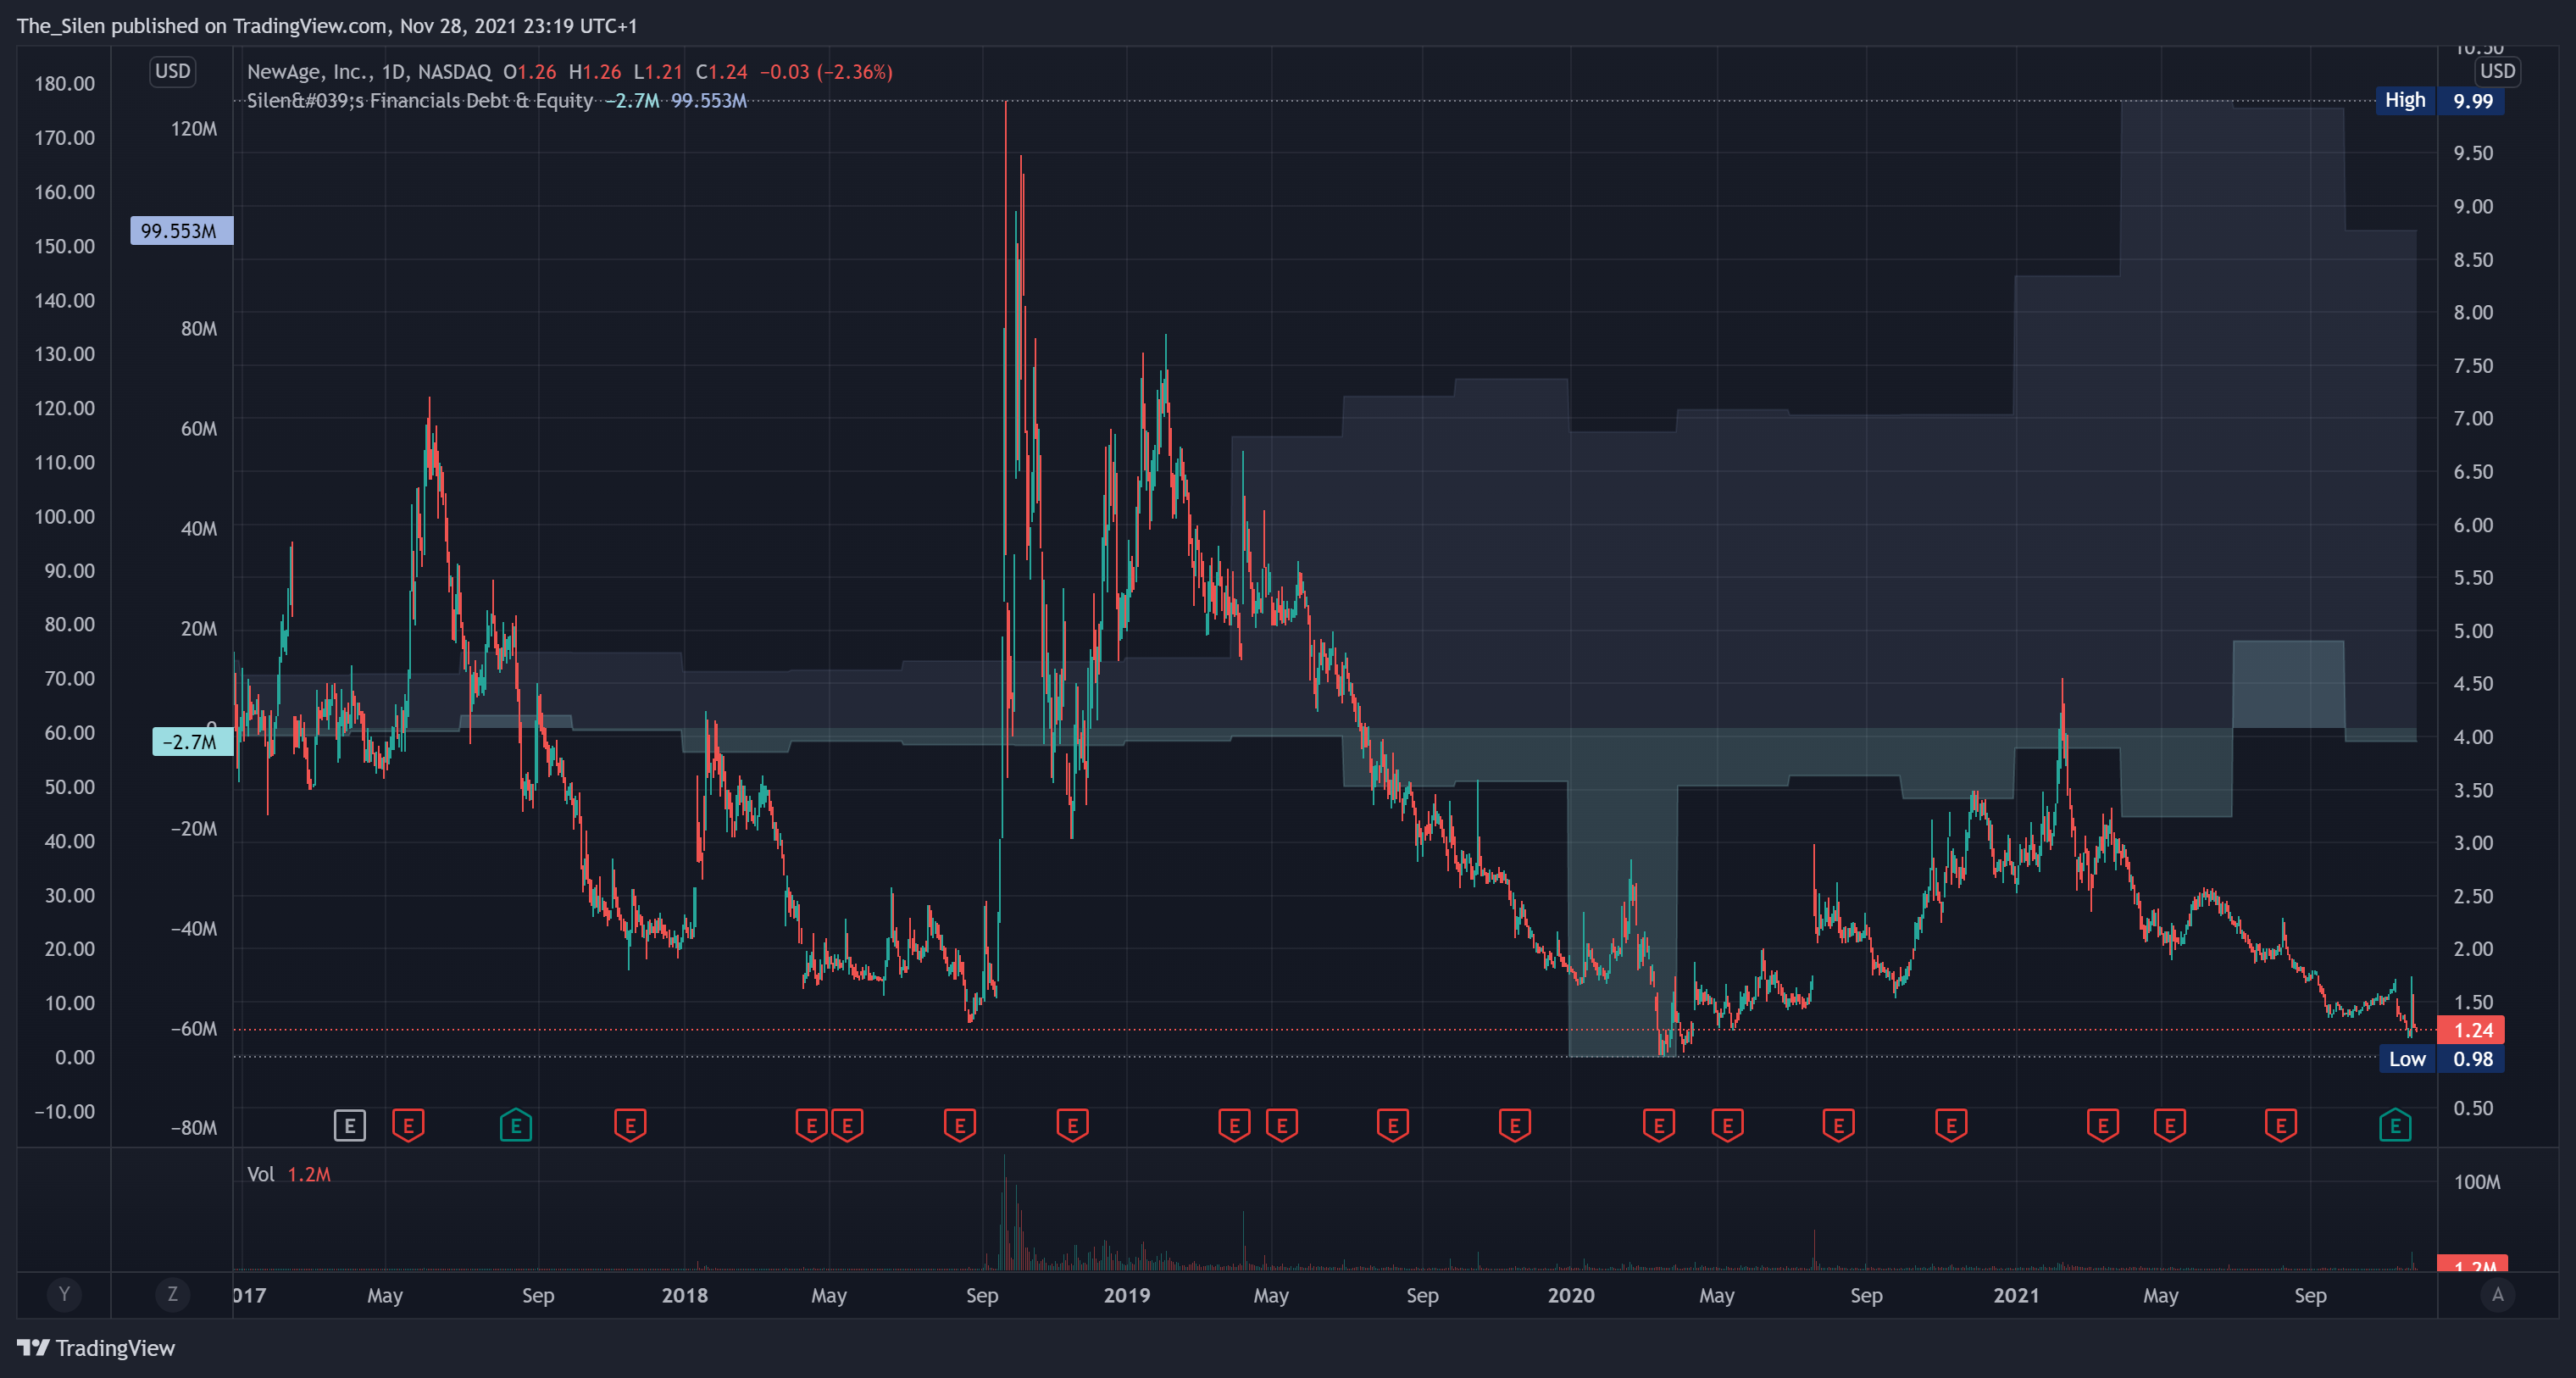Click the red E marker just after May 2017
2576x1378 pixels.
click(408, 1126)
